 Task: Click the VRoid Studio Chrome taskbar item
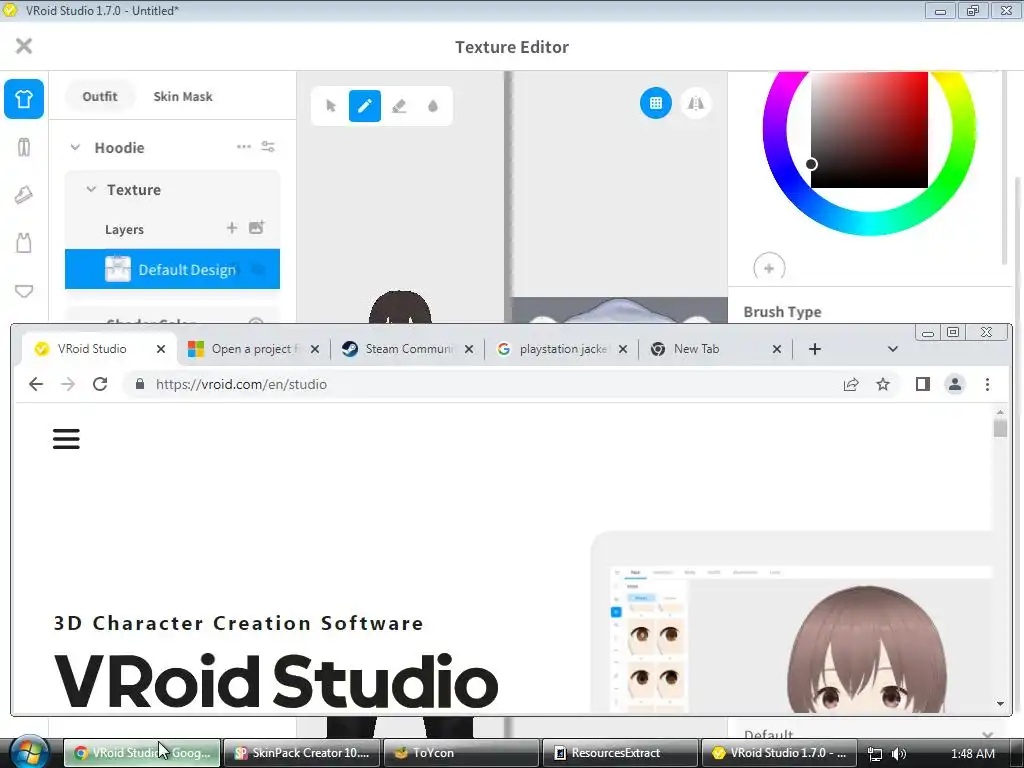point(142,753)
